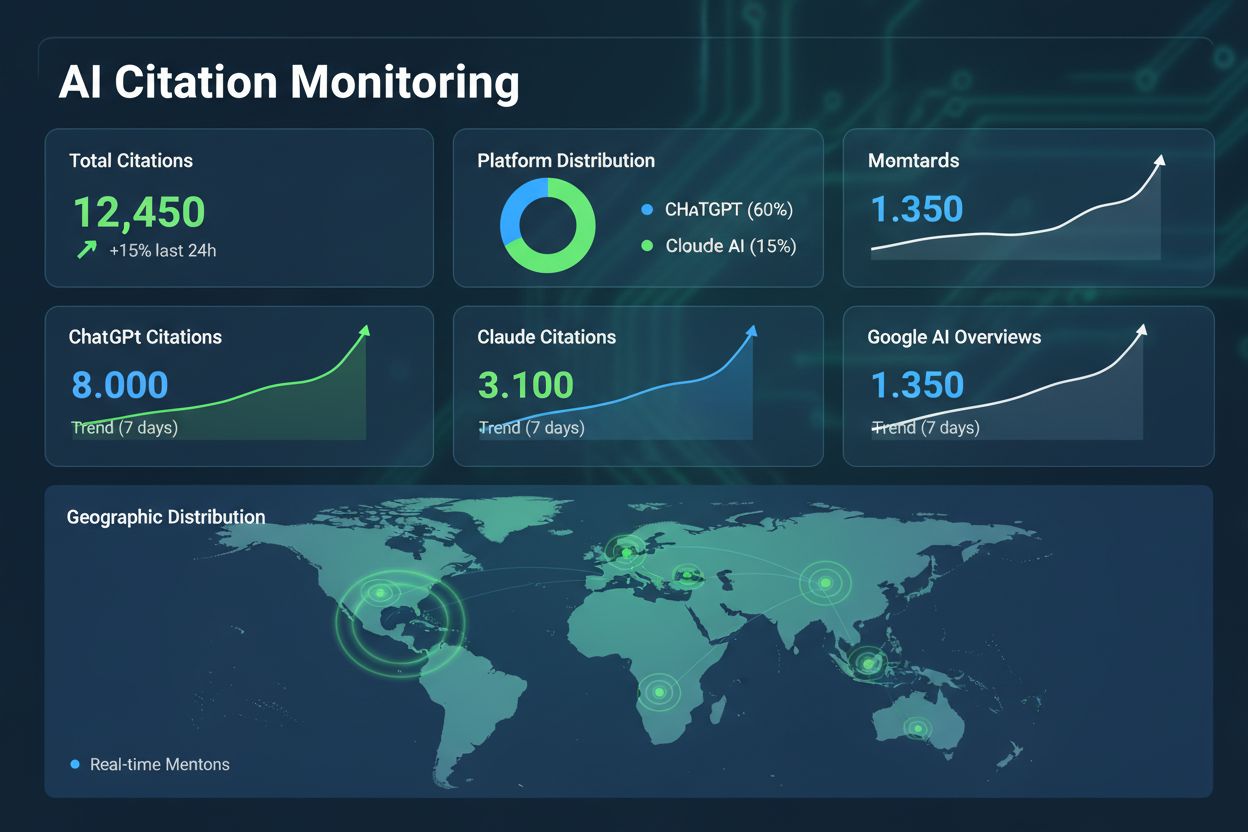Click the Geographic Distribution heading
Screen dimensions: 1248x832
(x=166, y=517)
